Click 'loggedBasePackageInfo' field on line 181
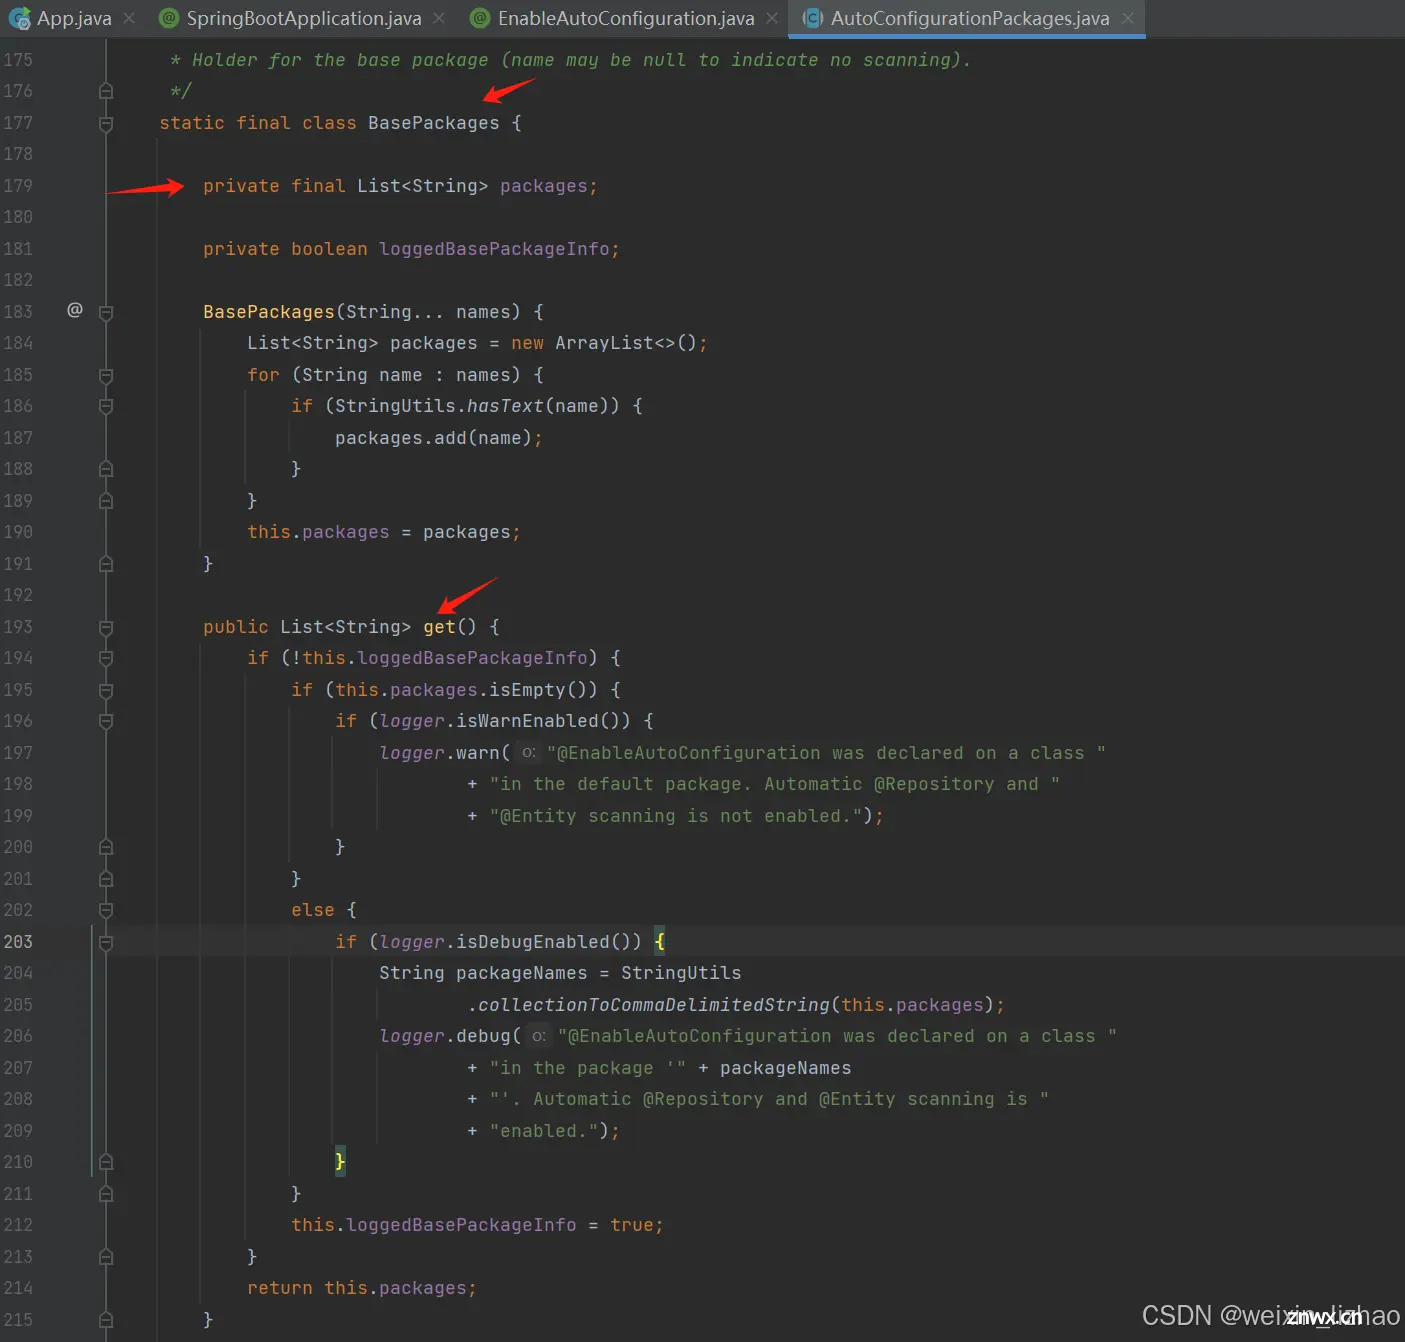 (494, 249)
